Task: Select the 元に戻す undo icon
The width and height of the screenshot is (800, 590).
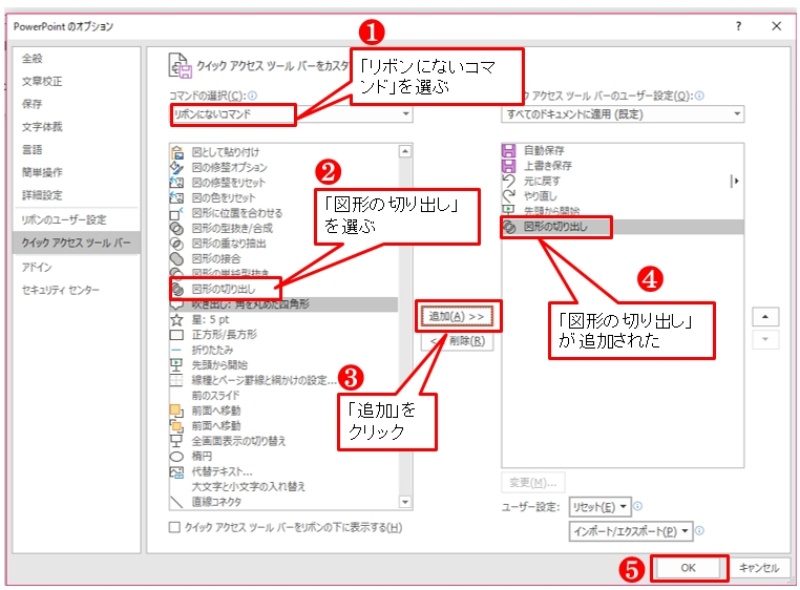Action: pos(509,181)
